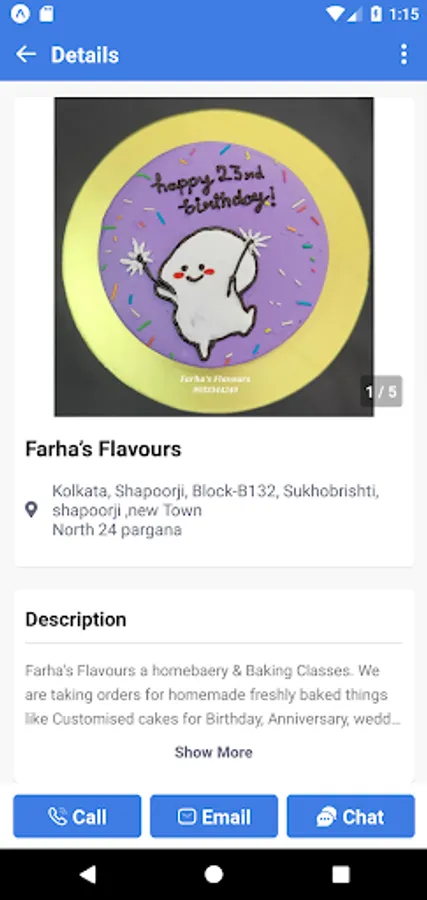Image resolution: width=427 pixels, height=900 pixels.
Task: Tap the battery status icon
Action: point(376,14)
